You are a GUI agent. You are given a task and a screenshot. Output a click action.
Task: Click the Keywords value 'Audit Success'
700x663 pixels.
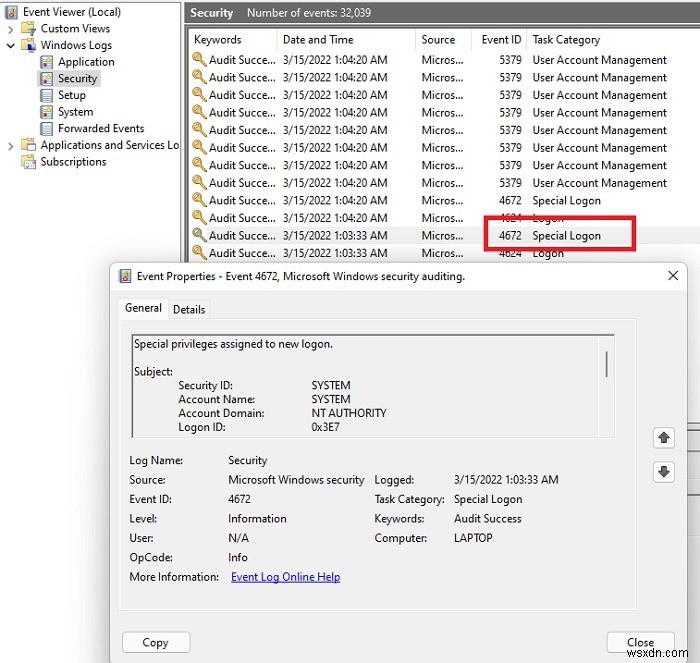coord(488,518)
